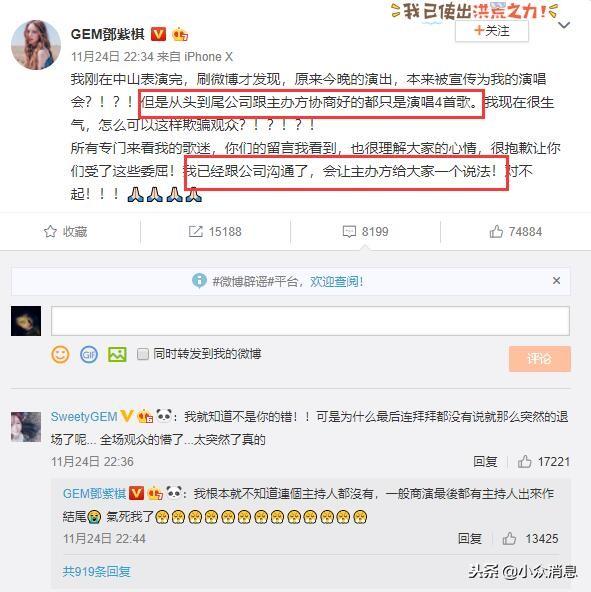Click the favorite star icon 收藏

[50, 231]
